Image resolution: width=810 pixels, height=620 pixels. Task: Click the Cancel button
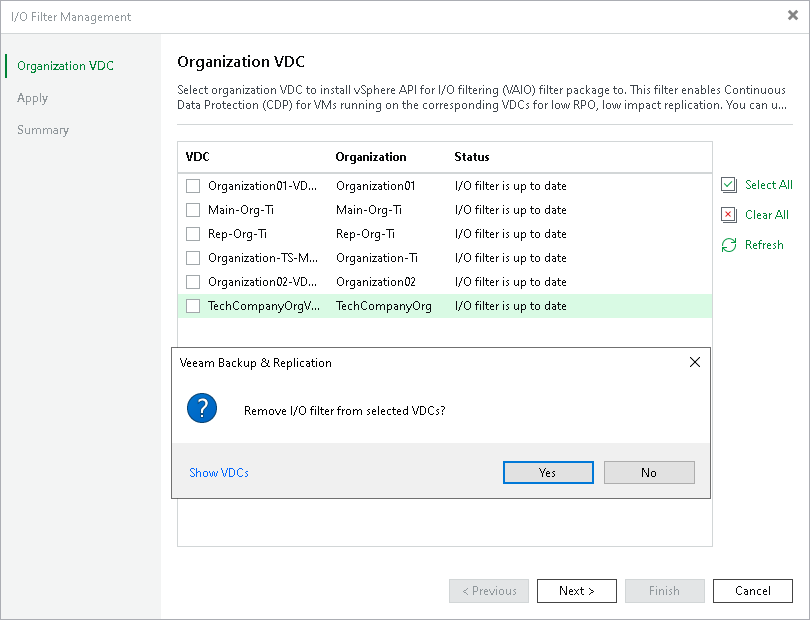[x=753, y=591]
